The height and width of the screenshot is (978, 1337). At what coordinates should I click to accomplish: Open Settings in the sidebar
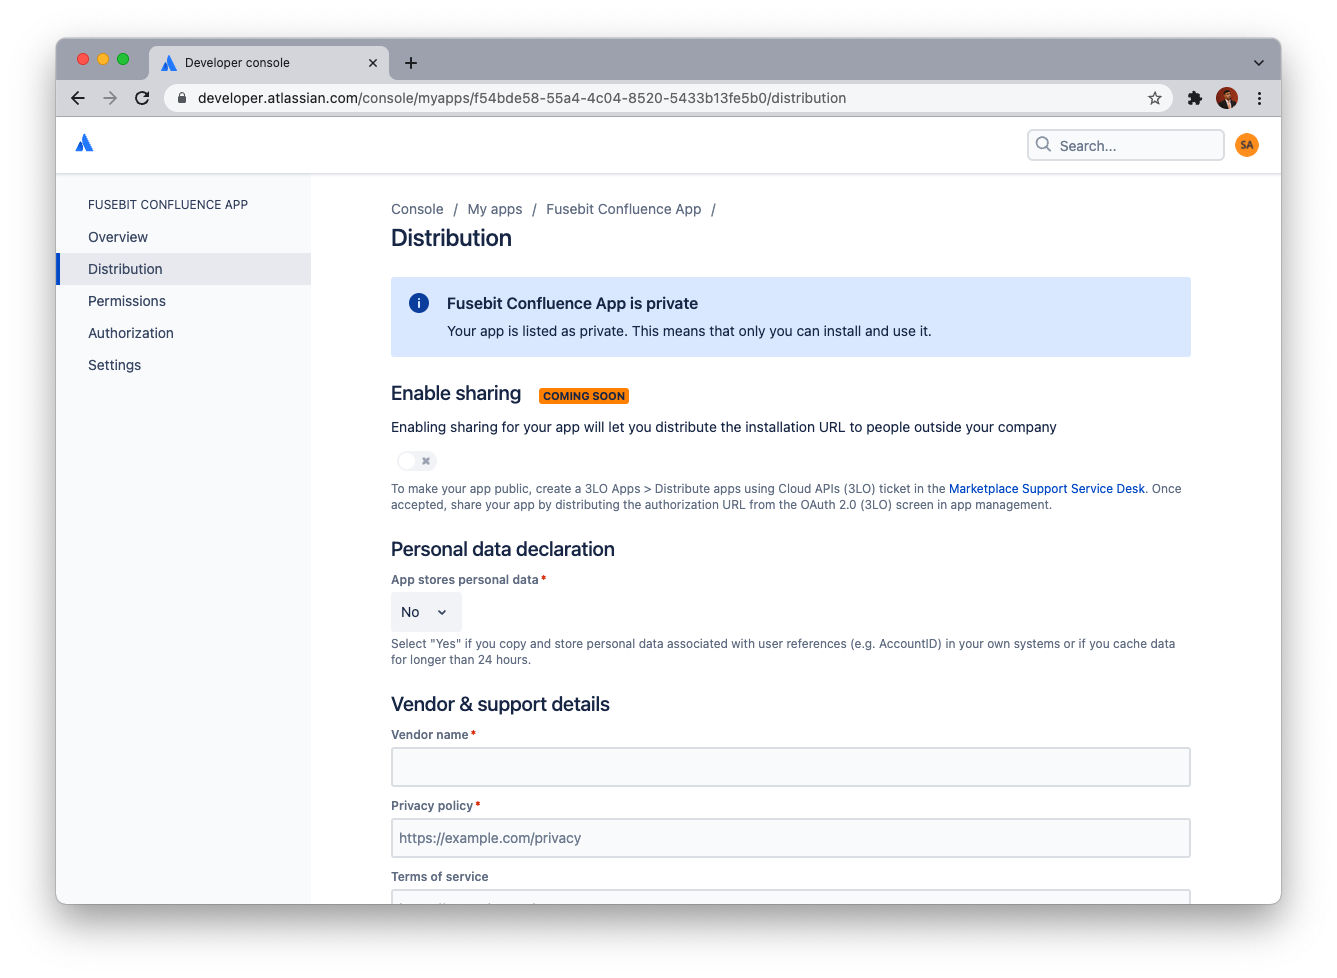(184, 365)
